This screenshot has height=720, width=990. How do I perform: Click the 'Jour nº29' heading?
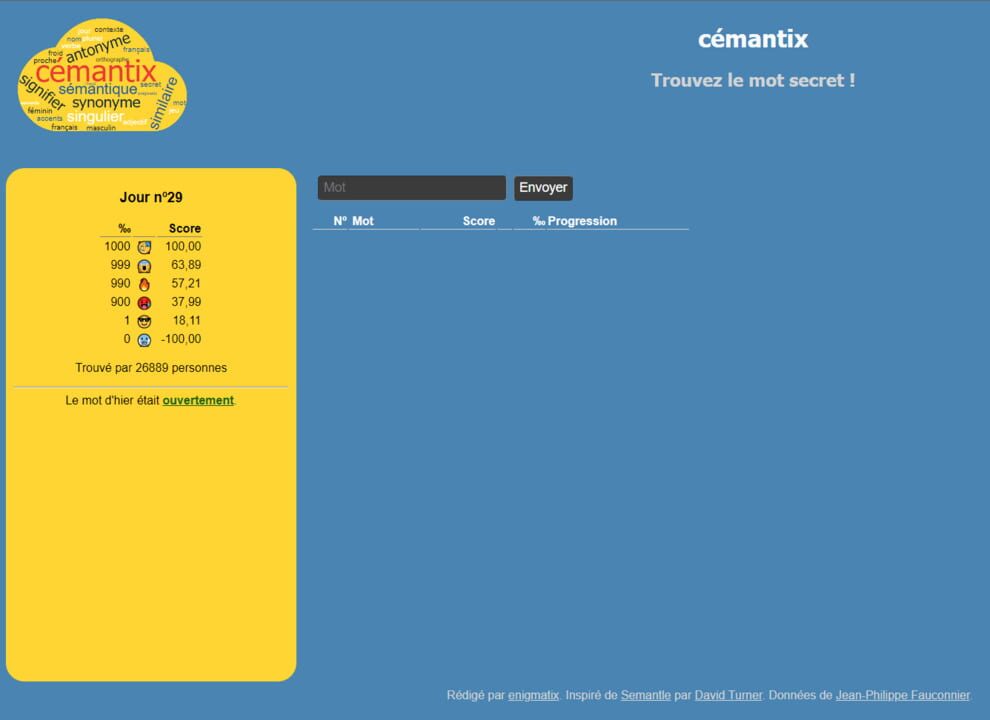[x=151, y=198]
